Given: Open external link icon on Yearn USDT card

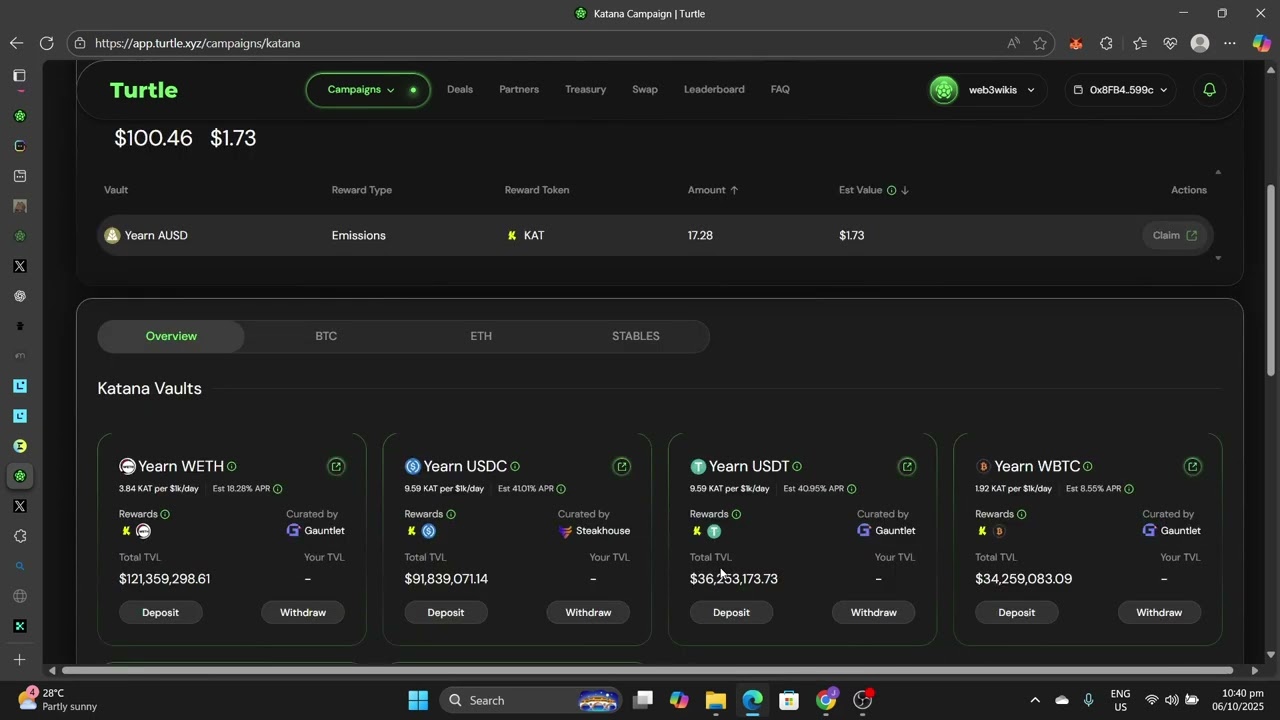Looking at the screenshot, I should (x=907, y=466).
